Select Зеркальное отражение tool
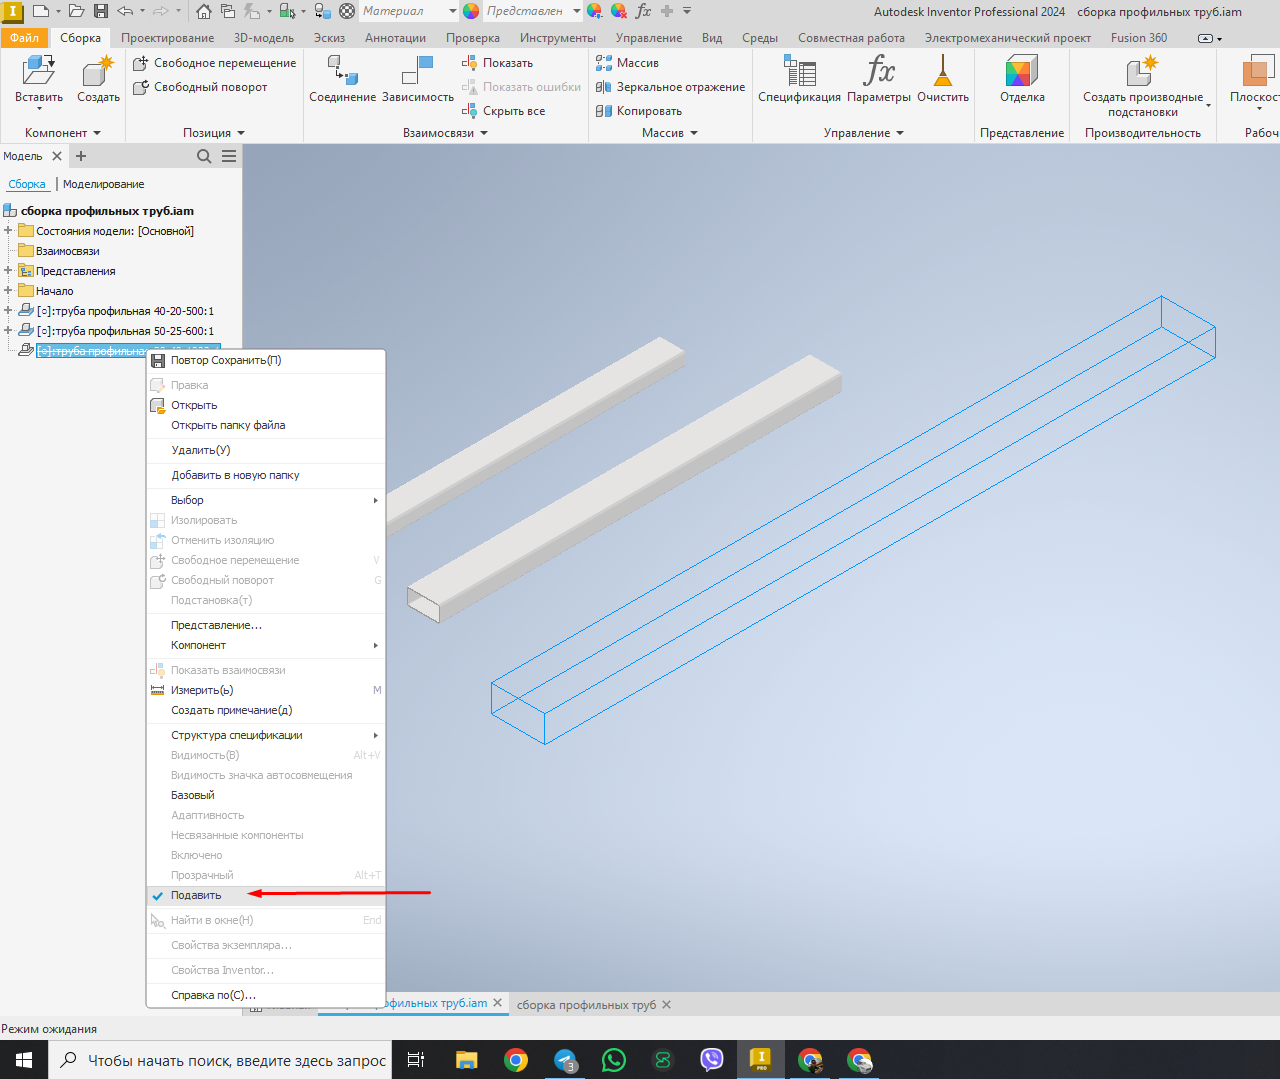This screenshot has width=1280, height=1079. point(670,87)
